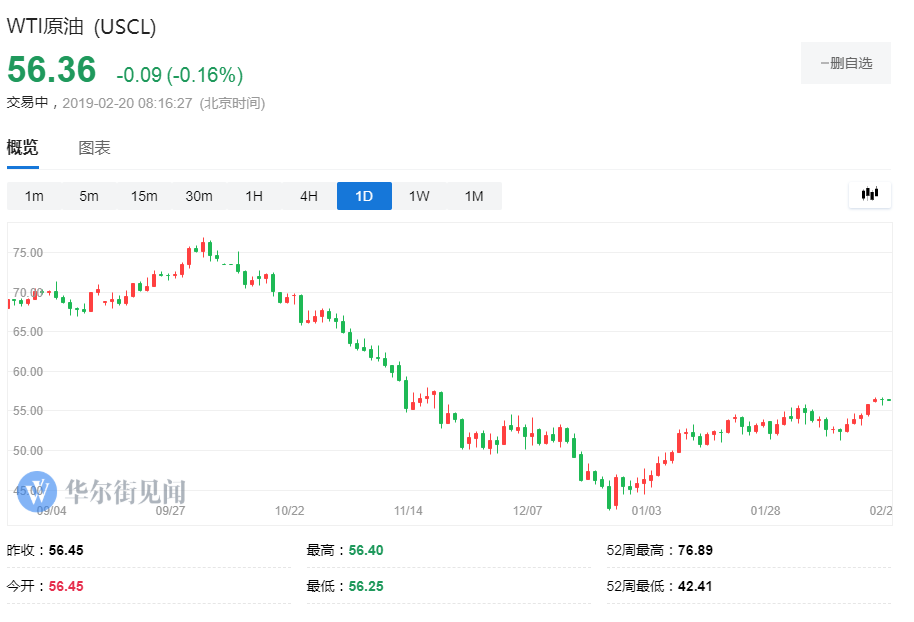Click the candlestick chart type icon
914x622 pixels.
(869, 195)
